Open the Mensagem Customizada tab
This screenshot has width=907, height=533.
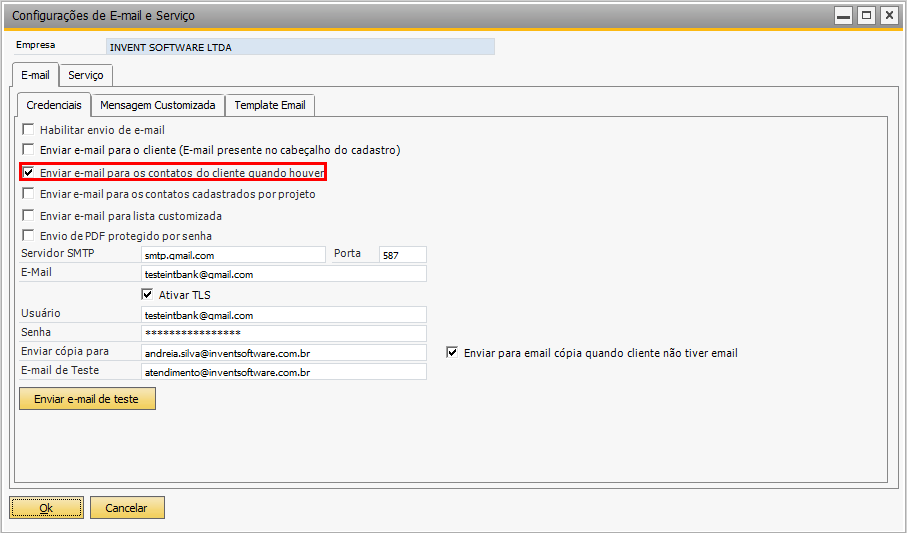click(x=158, y=105)
